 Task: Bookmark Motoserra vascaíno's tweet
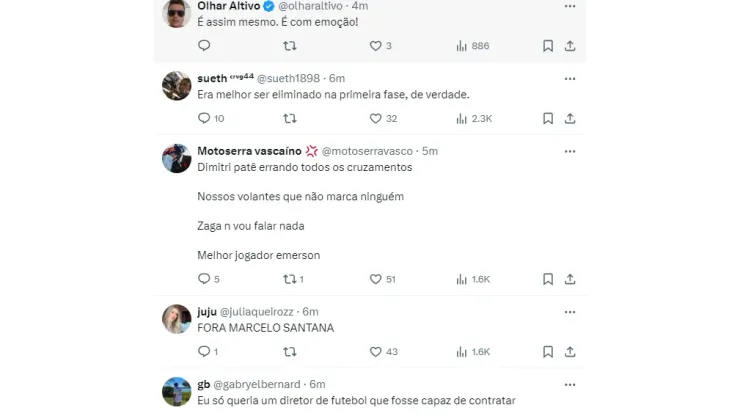click(x=547, y=279)
